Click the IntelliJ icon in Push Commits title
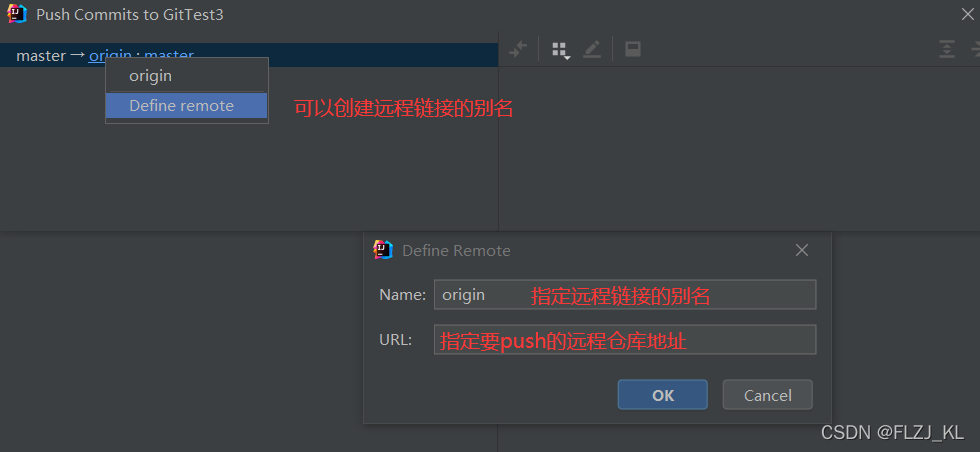Screen dimensions: 980x452 point(17,14)
